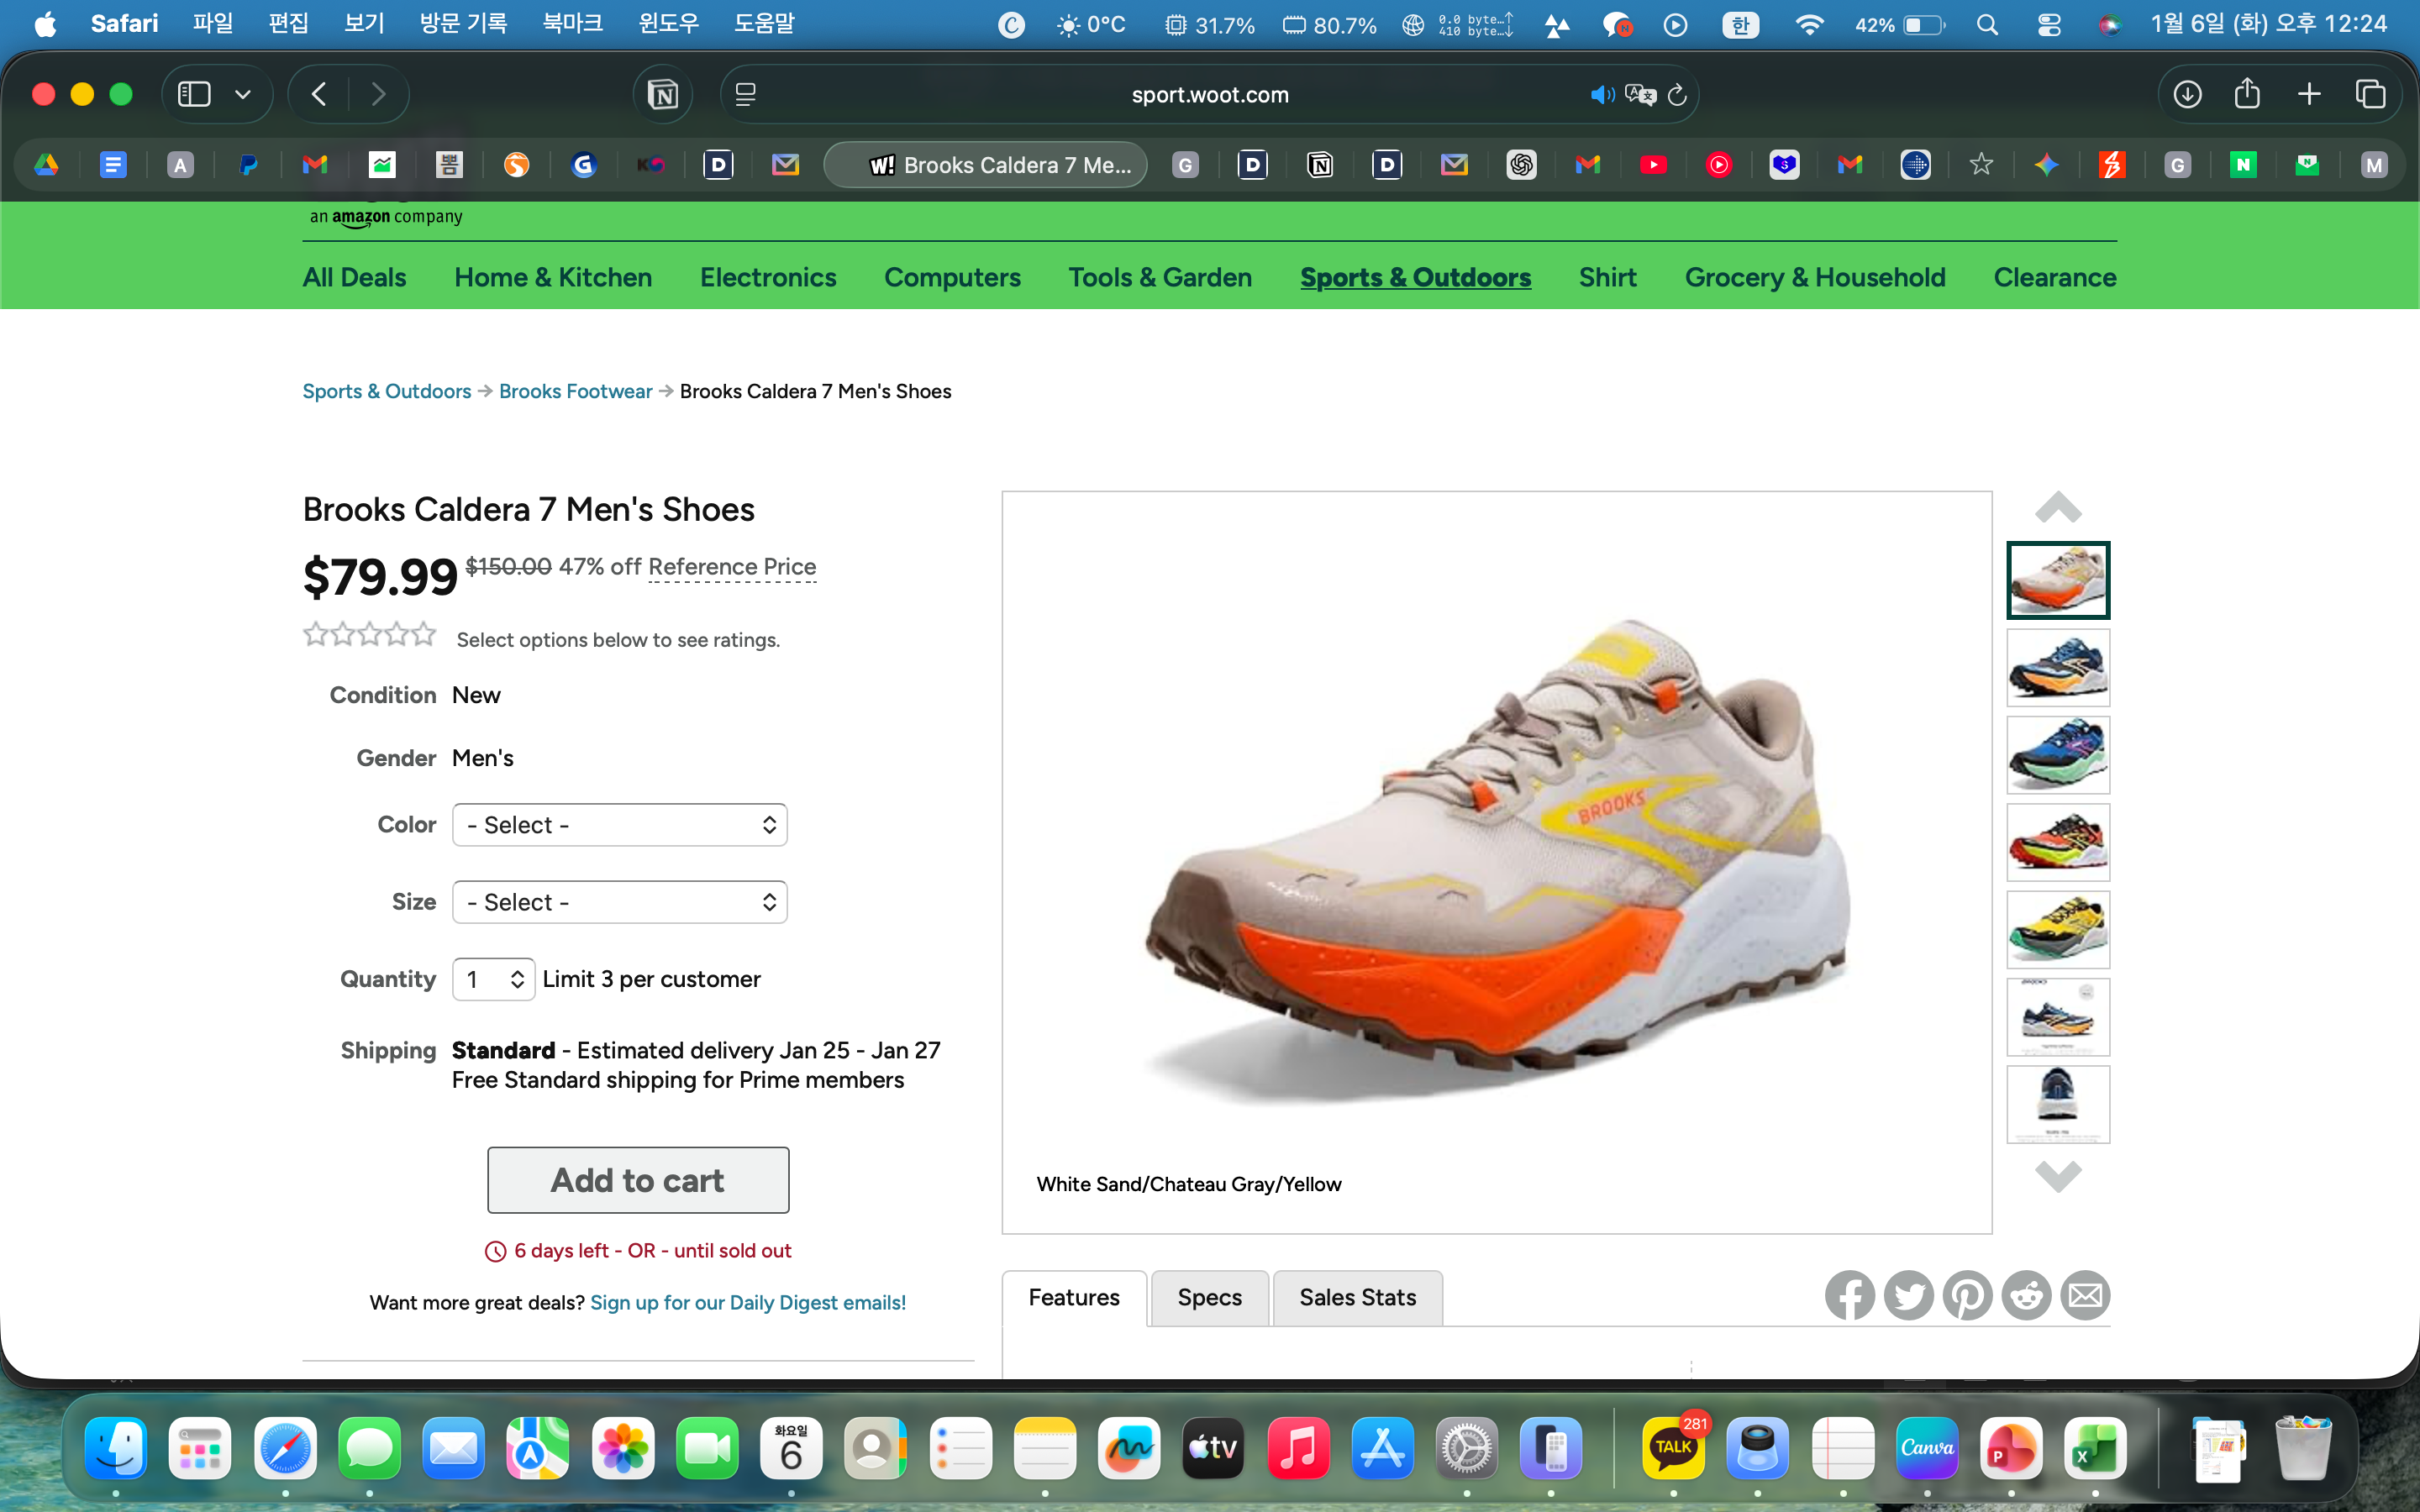Show Safari tab overview

point(2370,95)
